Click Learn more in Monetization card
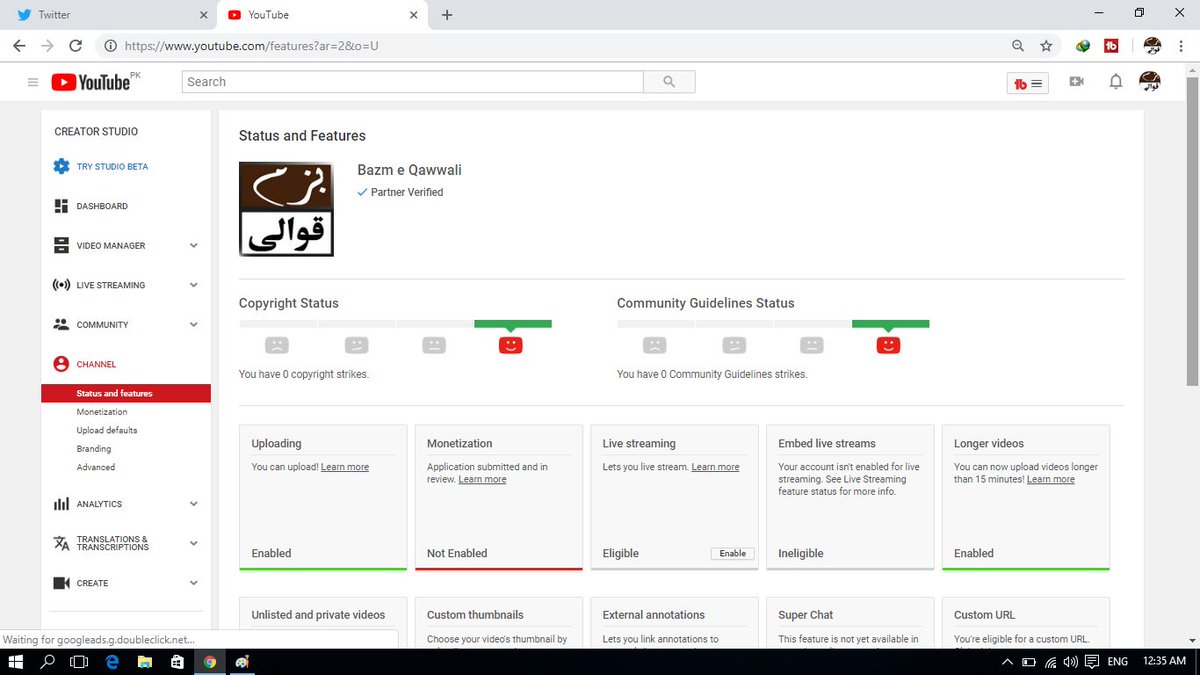The height and width of the screenshot is (675, 1200). pos(482,480)
